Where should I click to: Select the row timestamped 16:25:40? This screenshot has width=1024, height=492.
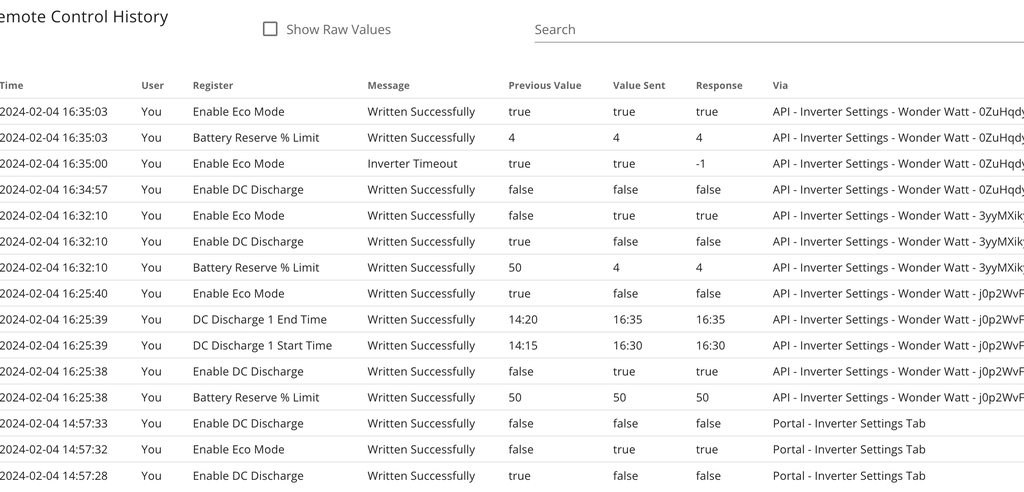point(54,294)
